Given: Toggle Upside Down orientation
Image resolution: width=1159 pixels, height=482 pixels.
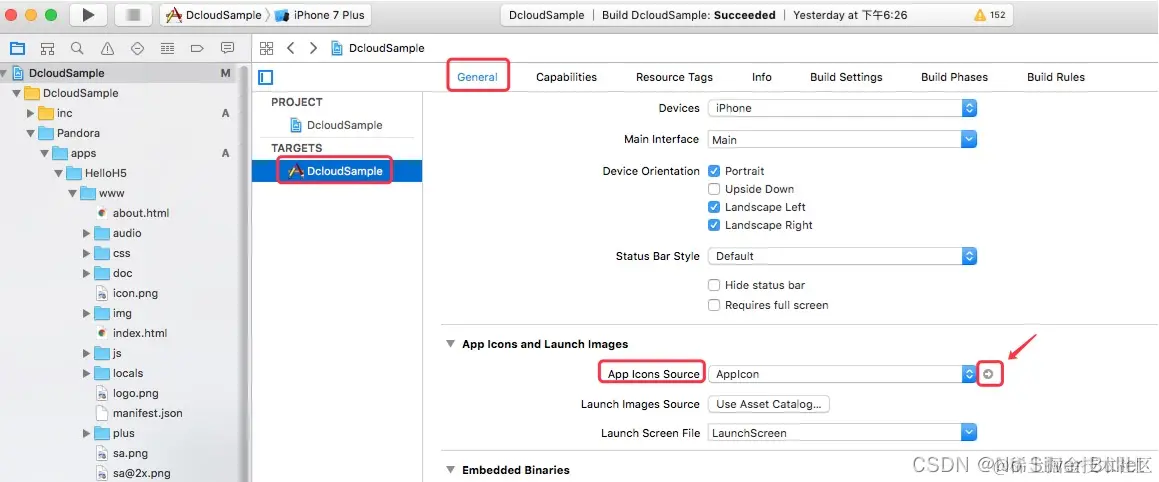Looking at the screenshot, I should click(714, 189).
